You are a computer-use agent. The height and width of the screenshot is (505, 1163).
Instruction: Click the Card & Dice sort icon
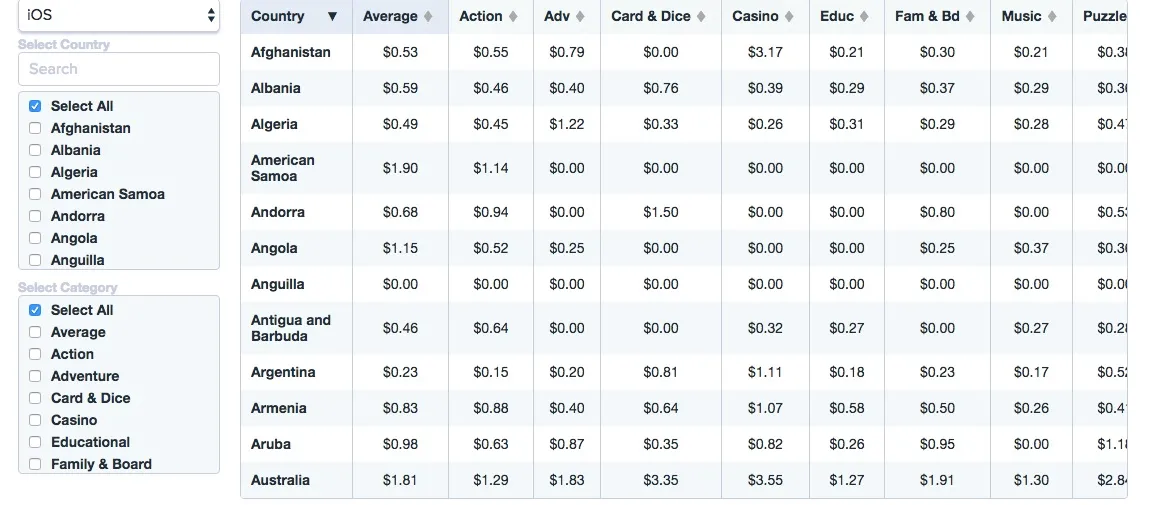(701, 17)
